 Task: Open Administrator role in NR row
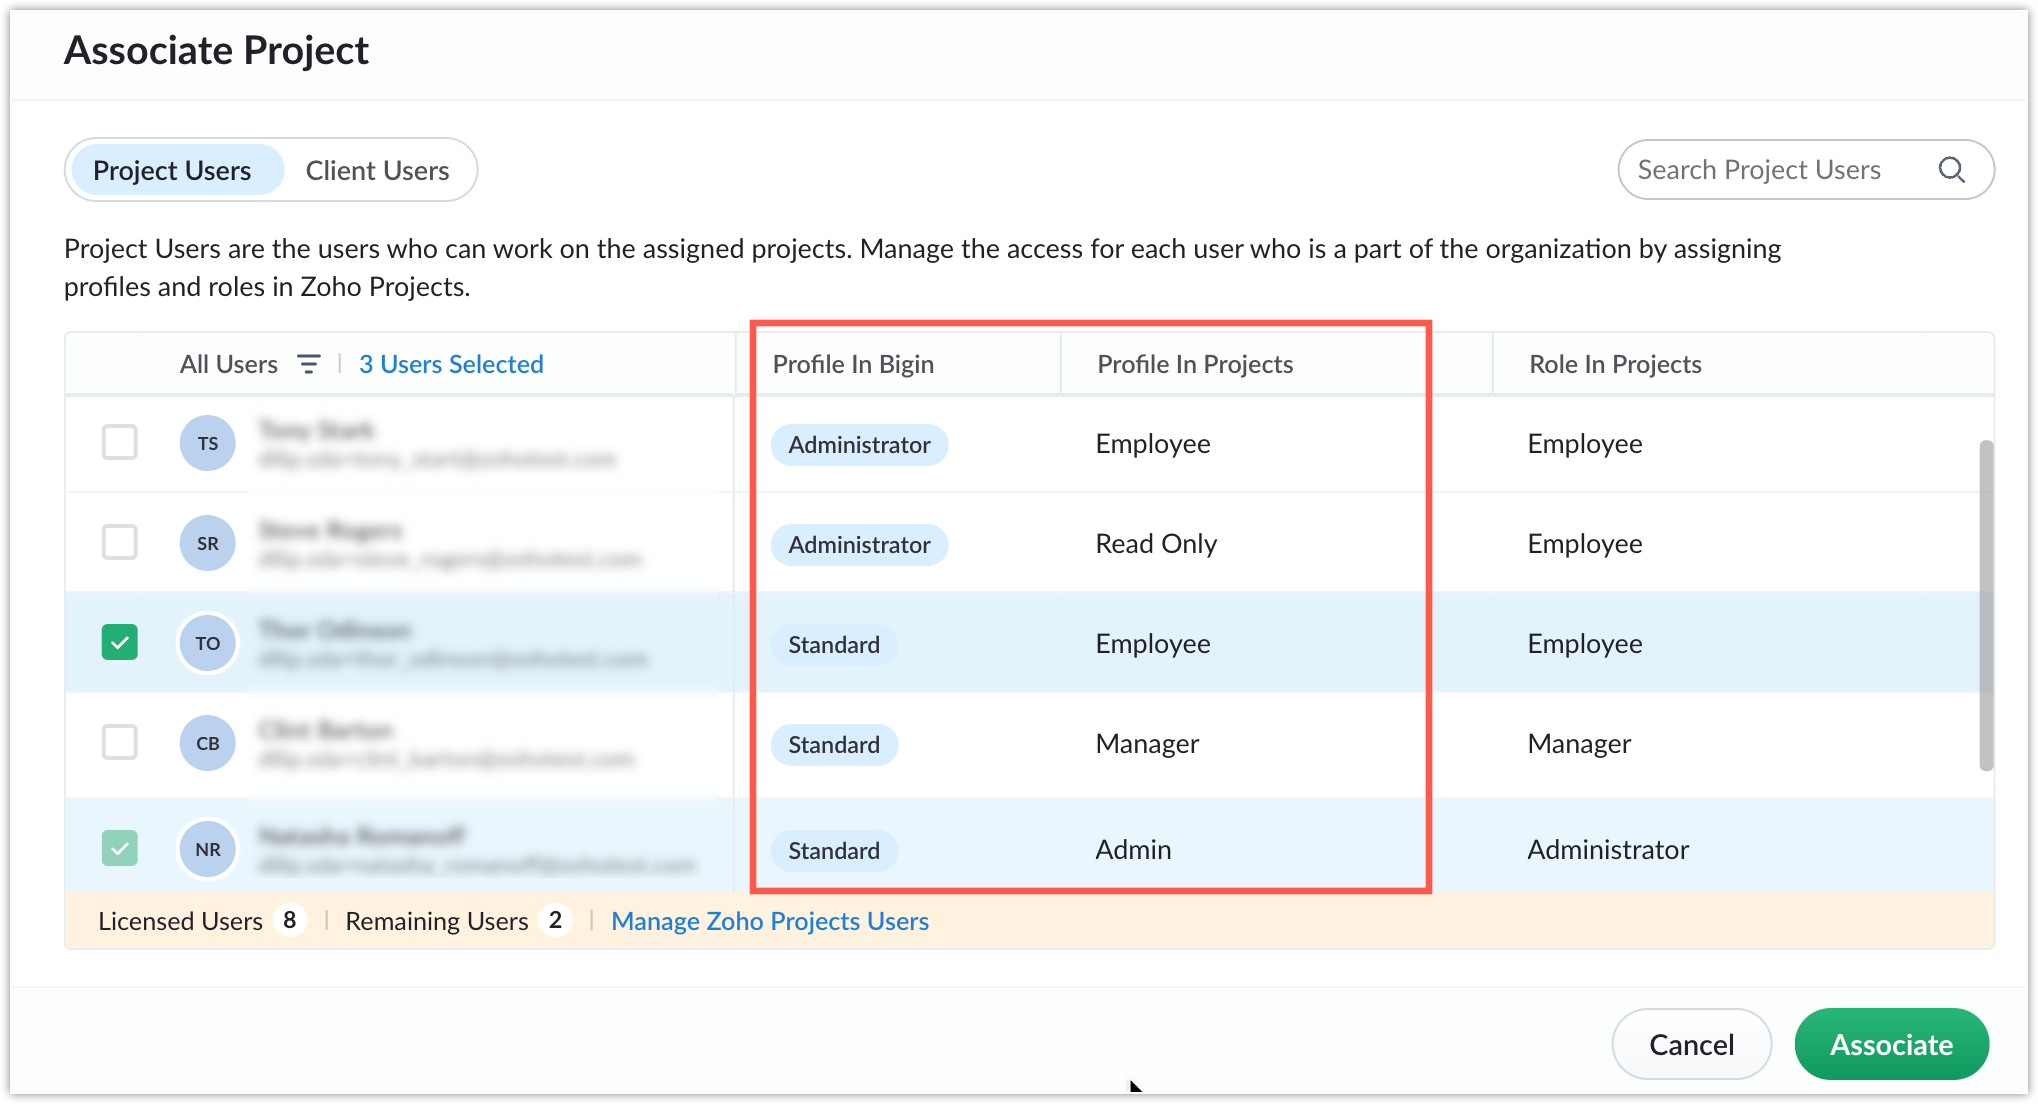(1608, 849)
